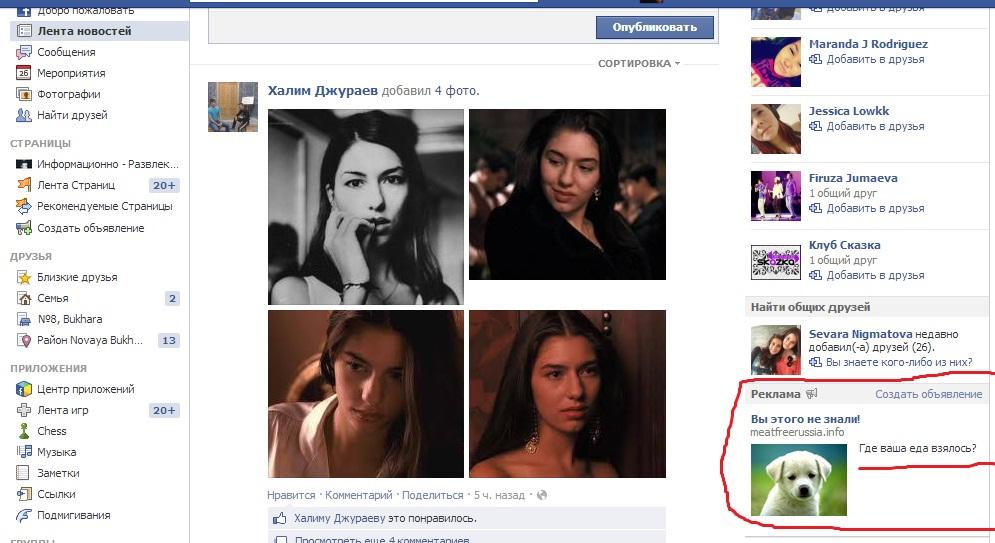Open Sevara Nigmatova profile link
Screen dimensions: 995x543
860,334
